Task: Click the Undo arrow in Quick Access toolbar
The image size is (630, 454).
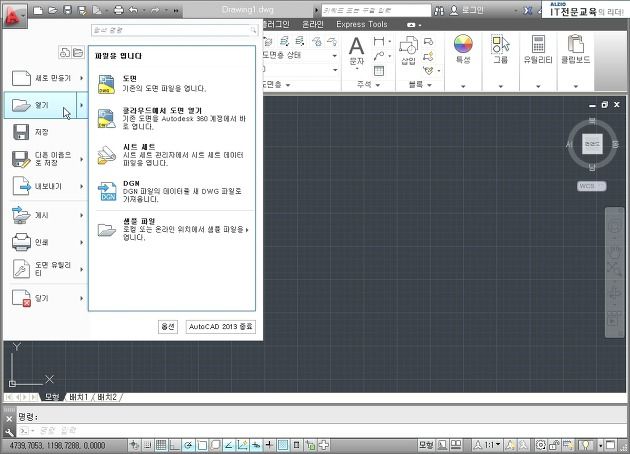Action: point(134,10)
